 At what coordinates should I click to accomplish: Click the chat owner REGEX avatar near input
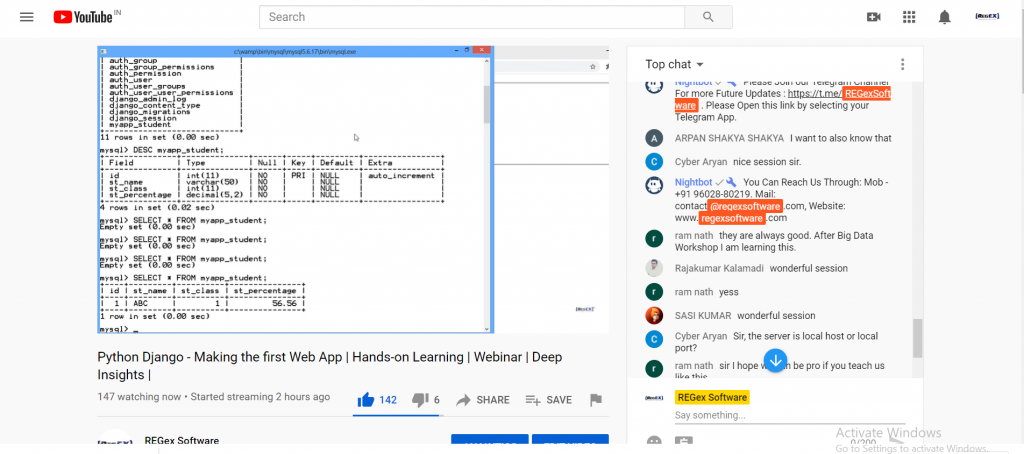654,397
